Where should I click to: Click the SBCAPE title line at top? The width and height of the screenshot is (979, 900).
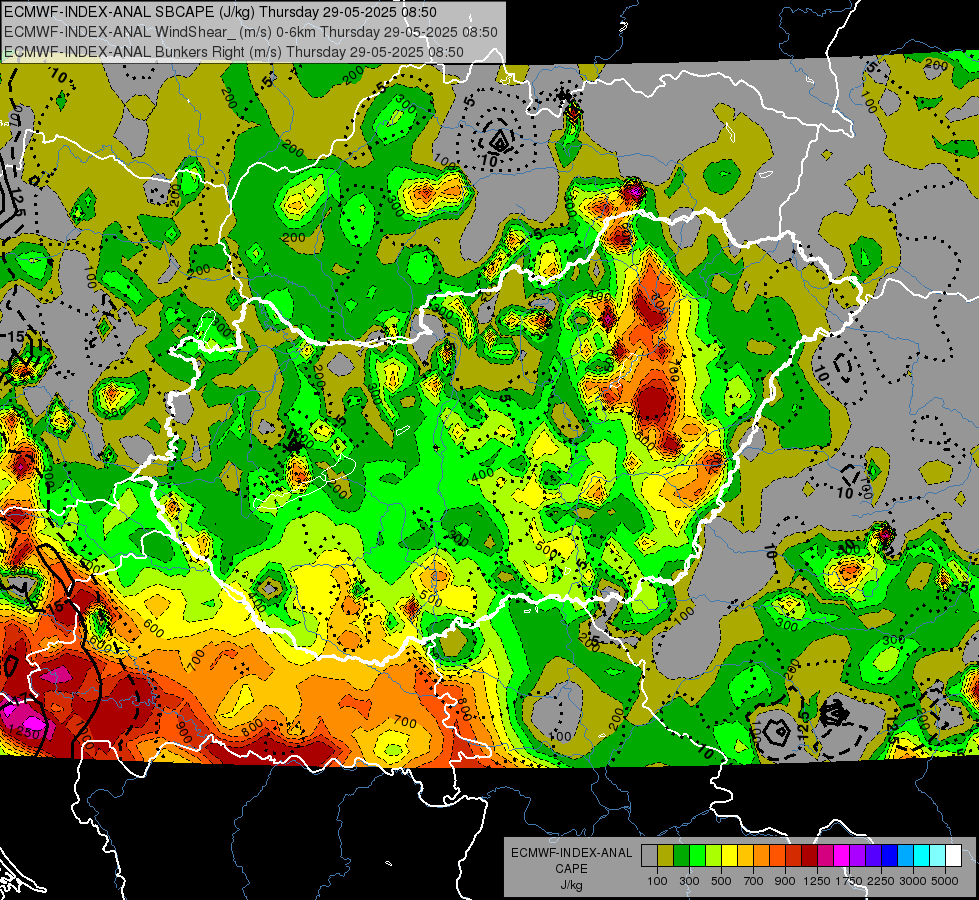pyautogui.click(x=220, y=12)
